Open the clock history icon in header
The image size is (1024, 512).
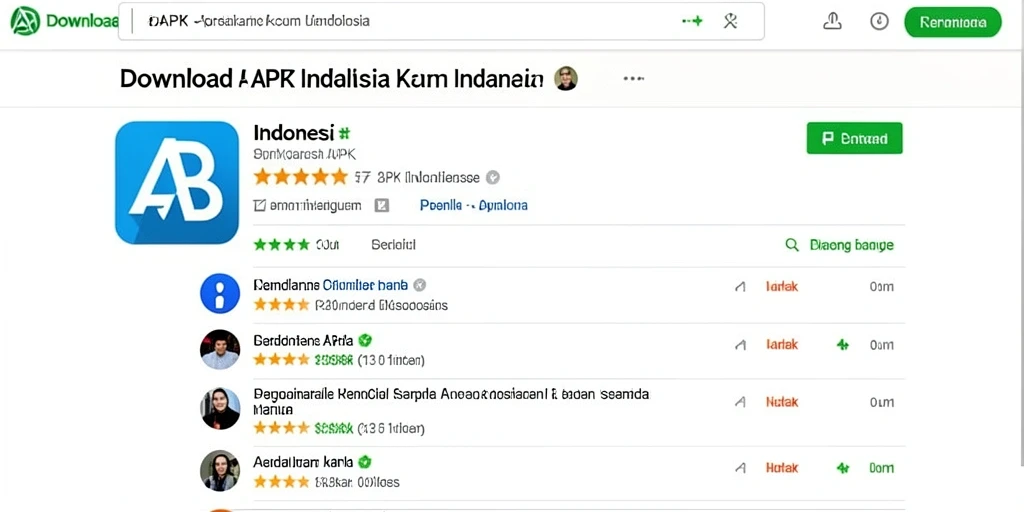pos(880,21)
